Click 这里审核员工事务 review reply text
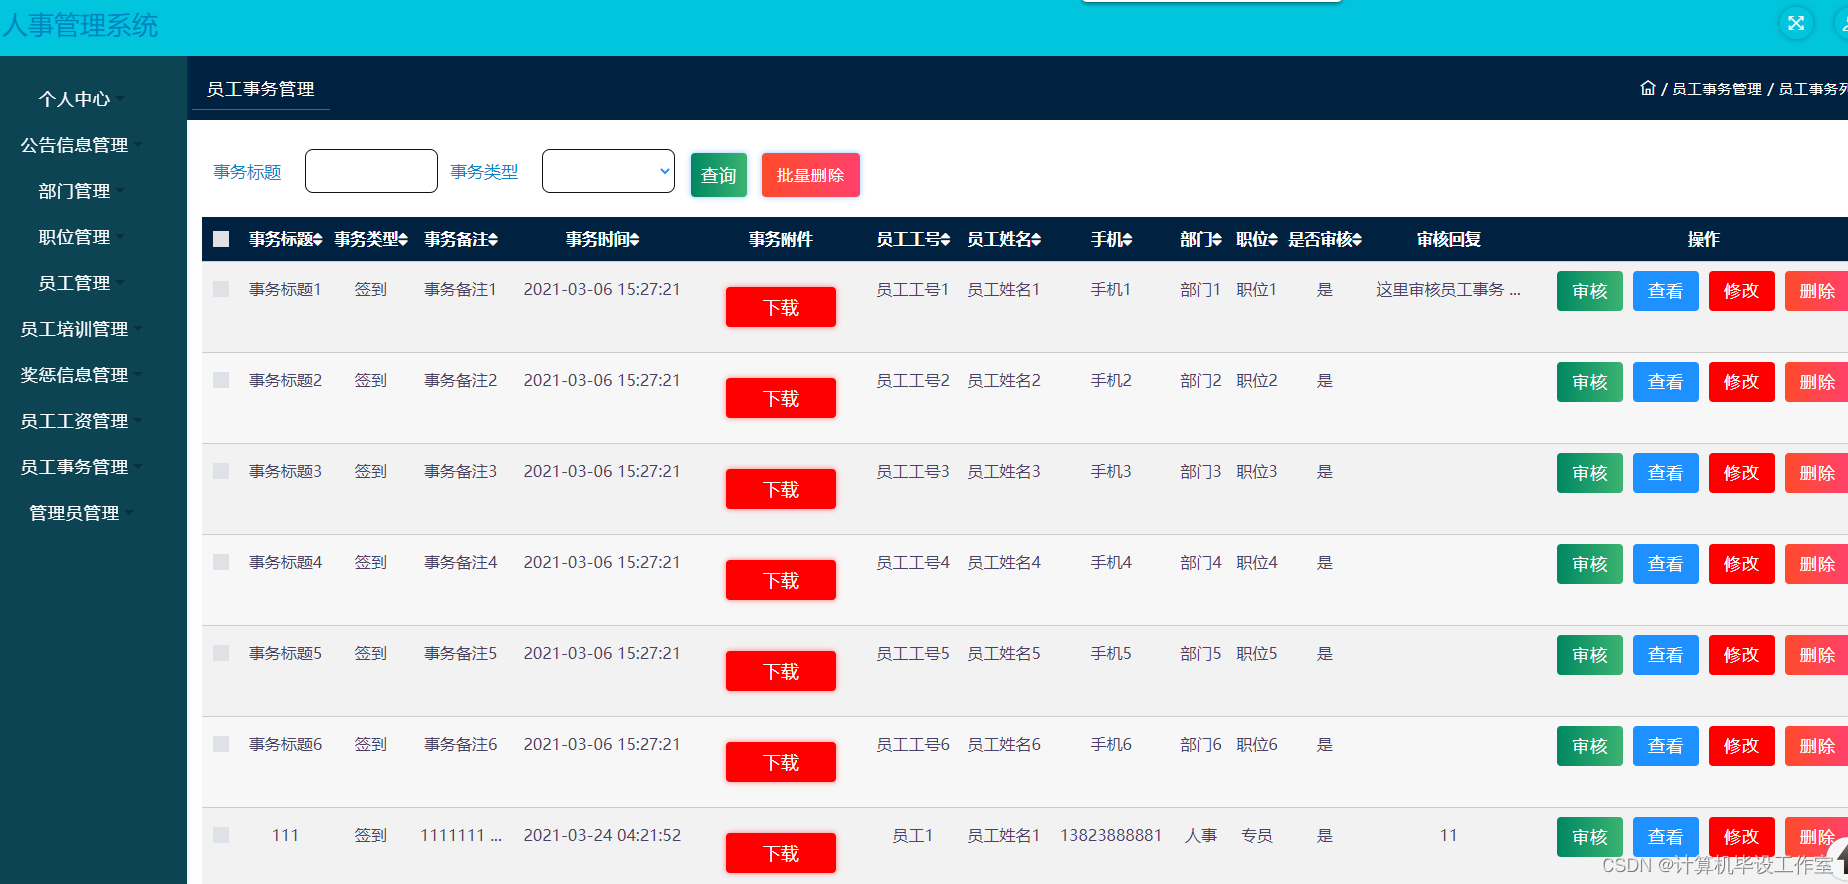 1448,290
